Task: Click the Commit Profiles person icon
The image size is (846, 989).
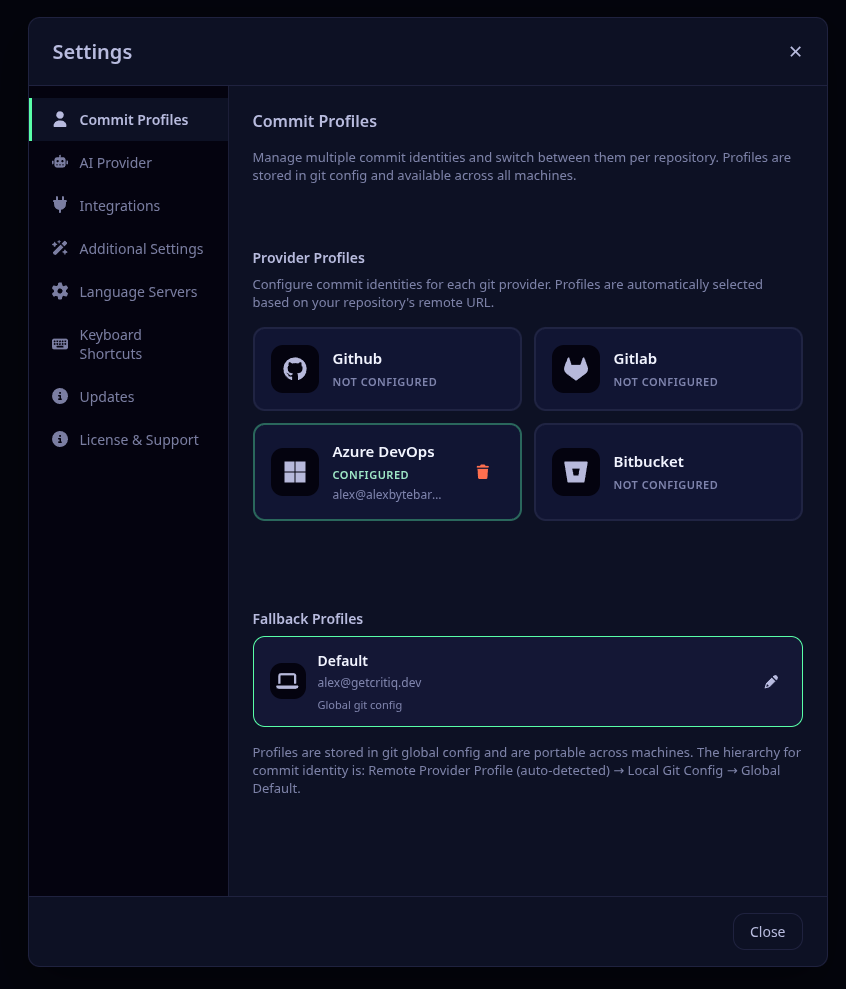Action: [x=60, y=119]
